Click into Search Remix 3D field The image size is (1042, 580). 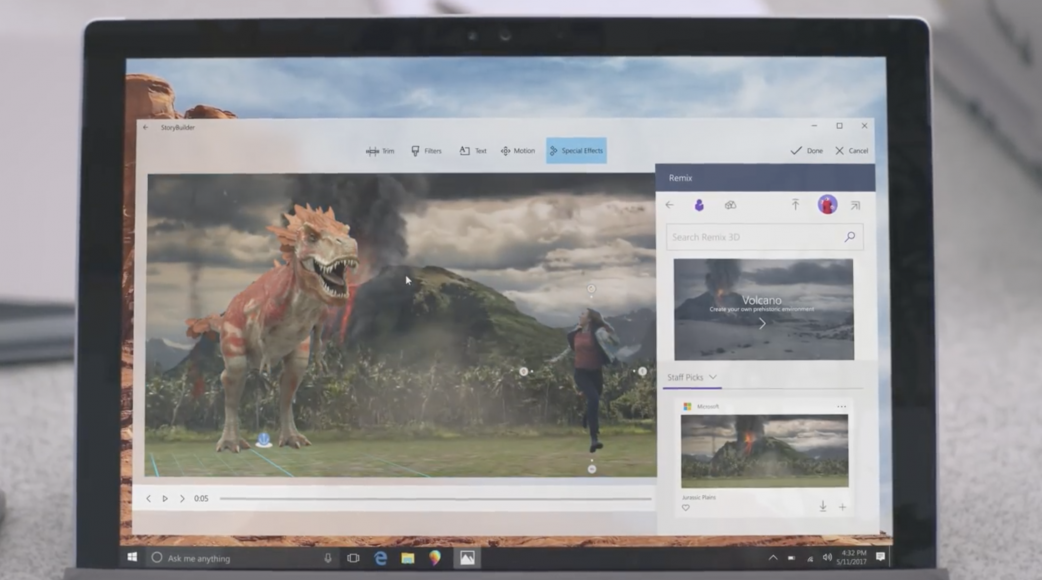[x=764, y=237]
